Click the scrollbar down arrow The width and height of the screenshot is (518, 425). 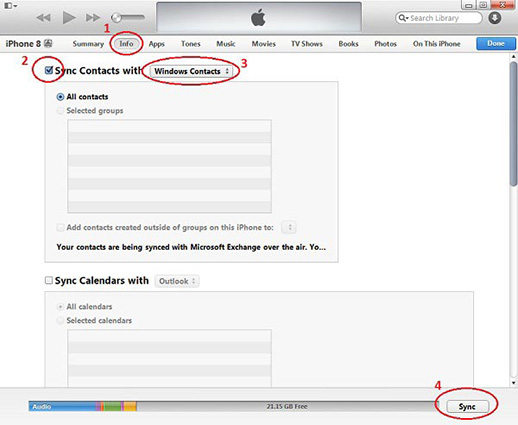(514, 383)
